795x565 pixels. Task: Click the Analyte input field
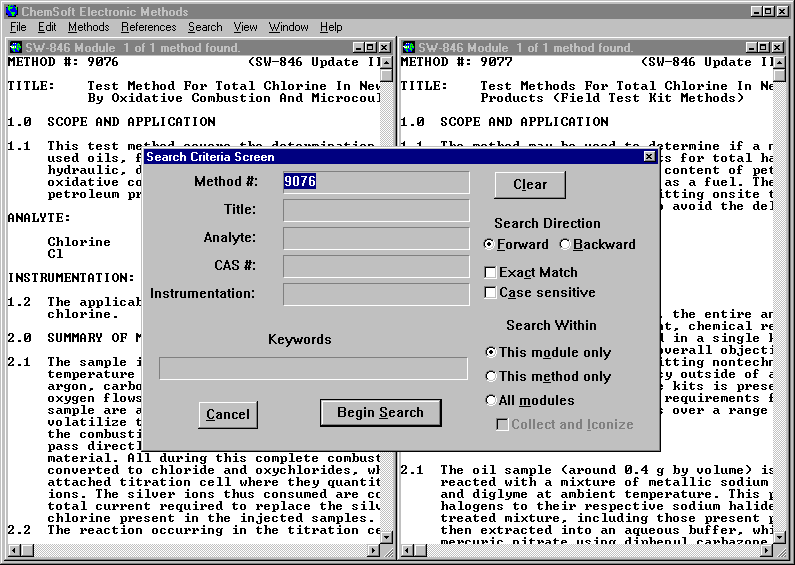coord(376,238)
